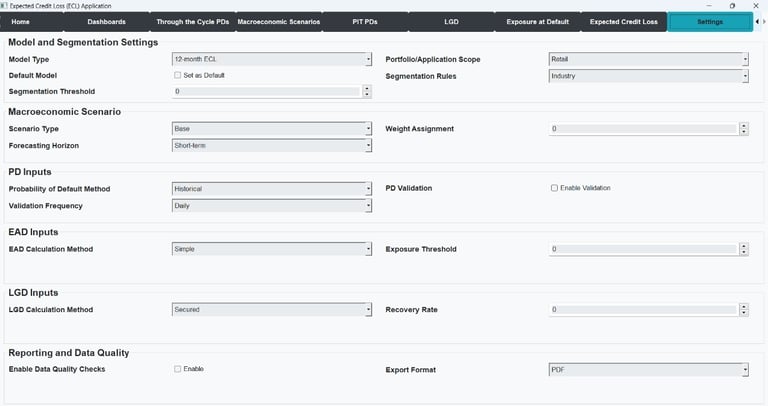Open the Model Type dropdown
The image size is (768, 406).
[x=271, y=59]
